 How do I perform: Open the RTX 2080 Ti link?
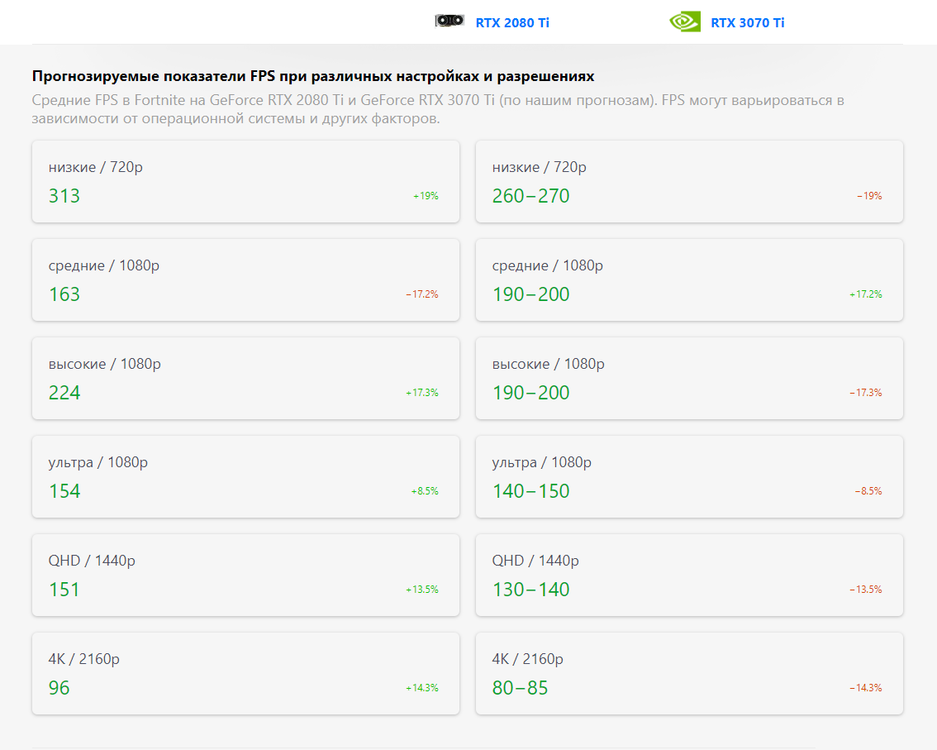tap(512, 23)
